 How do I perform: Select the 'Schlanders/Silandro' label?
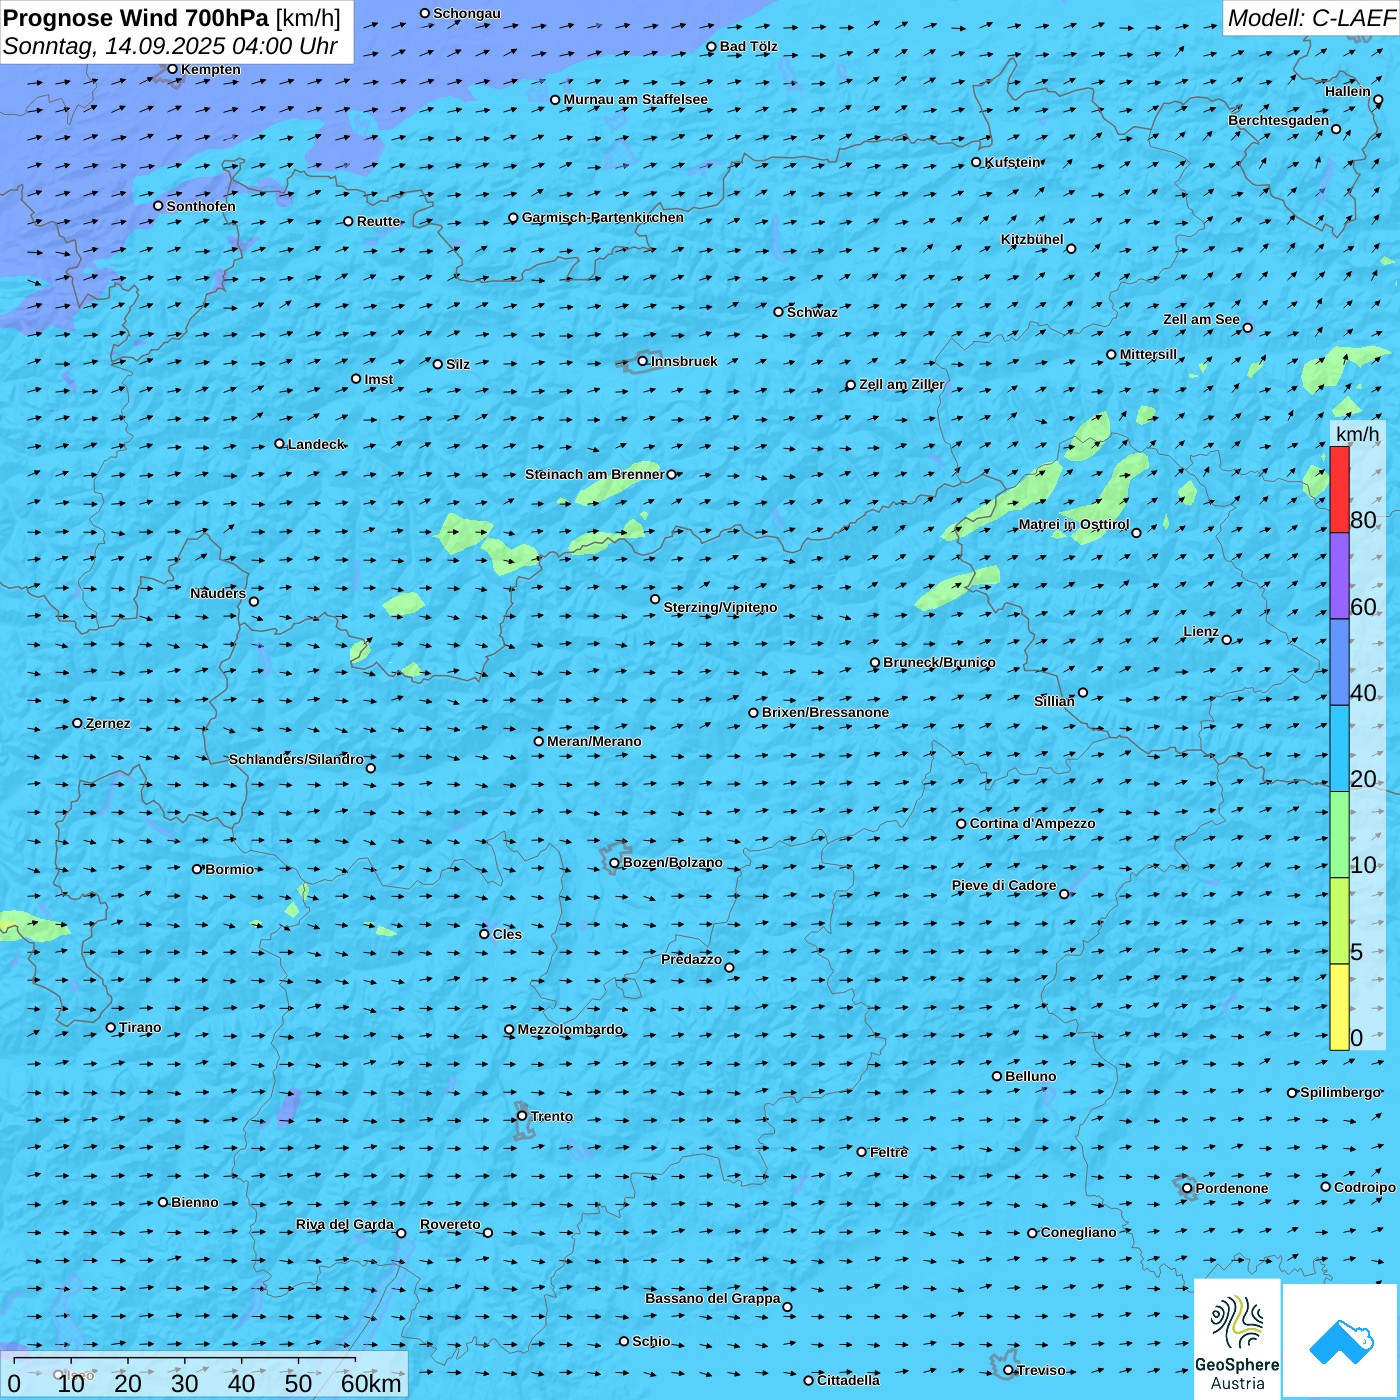pyautogui.click(x=296, y=759)
